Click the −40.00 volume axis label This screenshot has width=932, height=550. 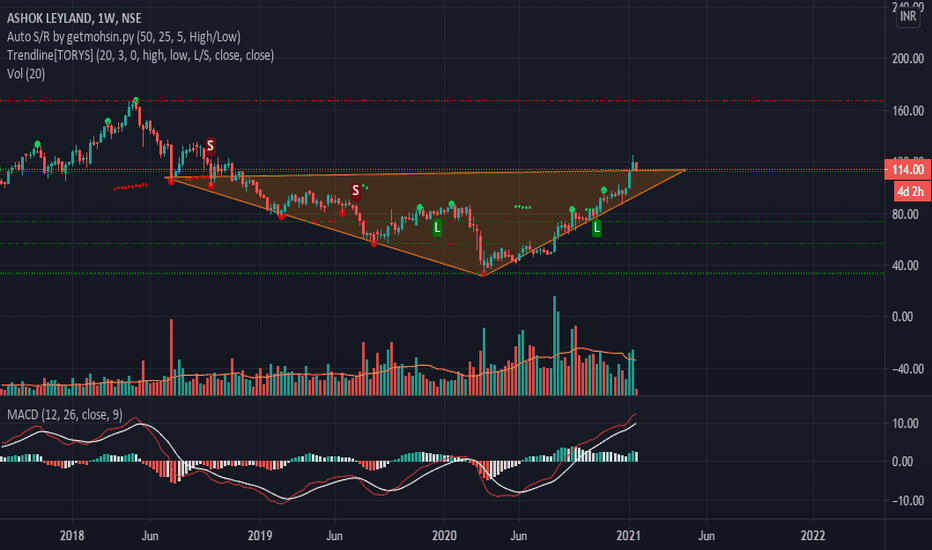[907, 369]
